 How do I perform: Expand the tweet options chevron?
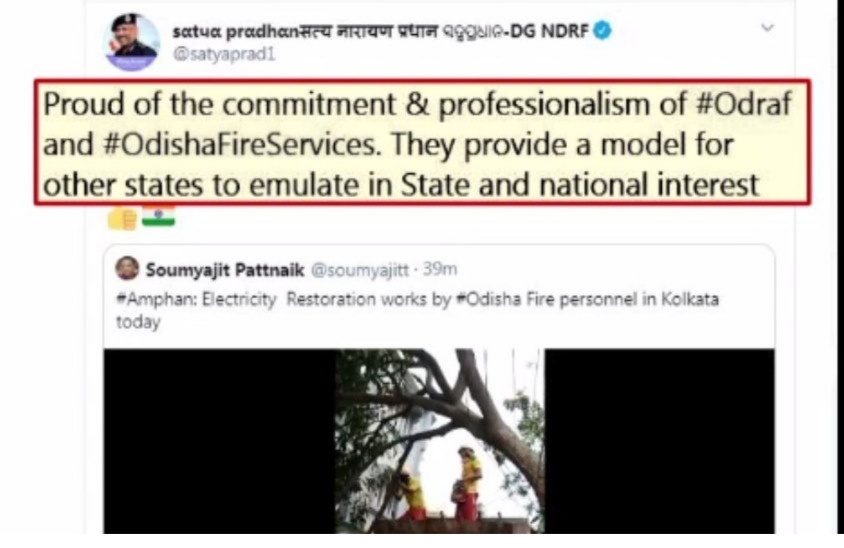pyautogui.click(x=768, y=27)
